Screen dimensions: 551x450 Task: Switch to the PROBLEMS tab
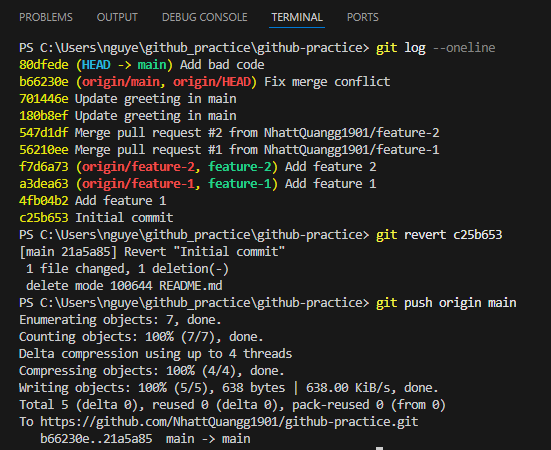46,17
